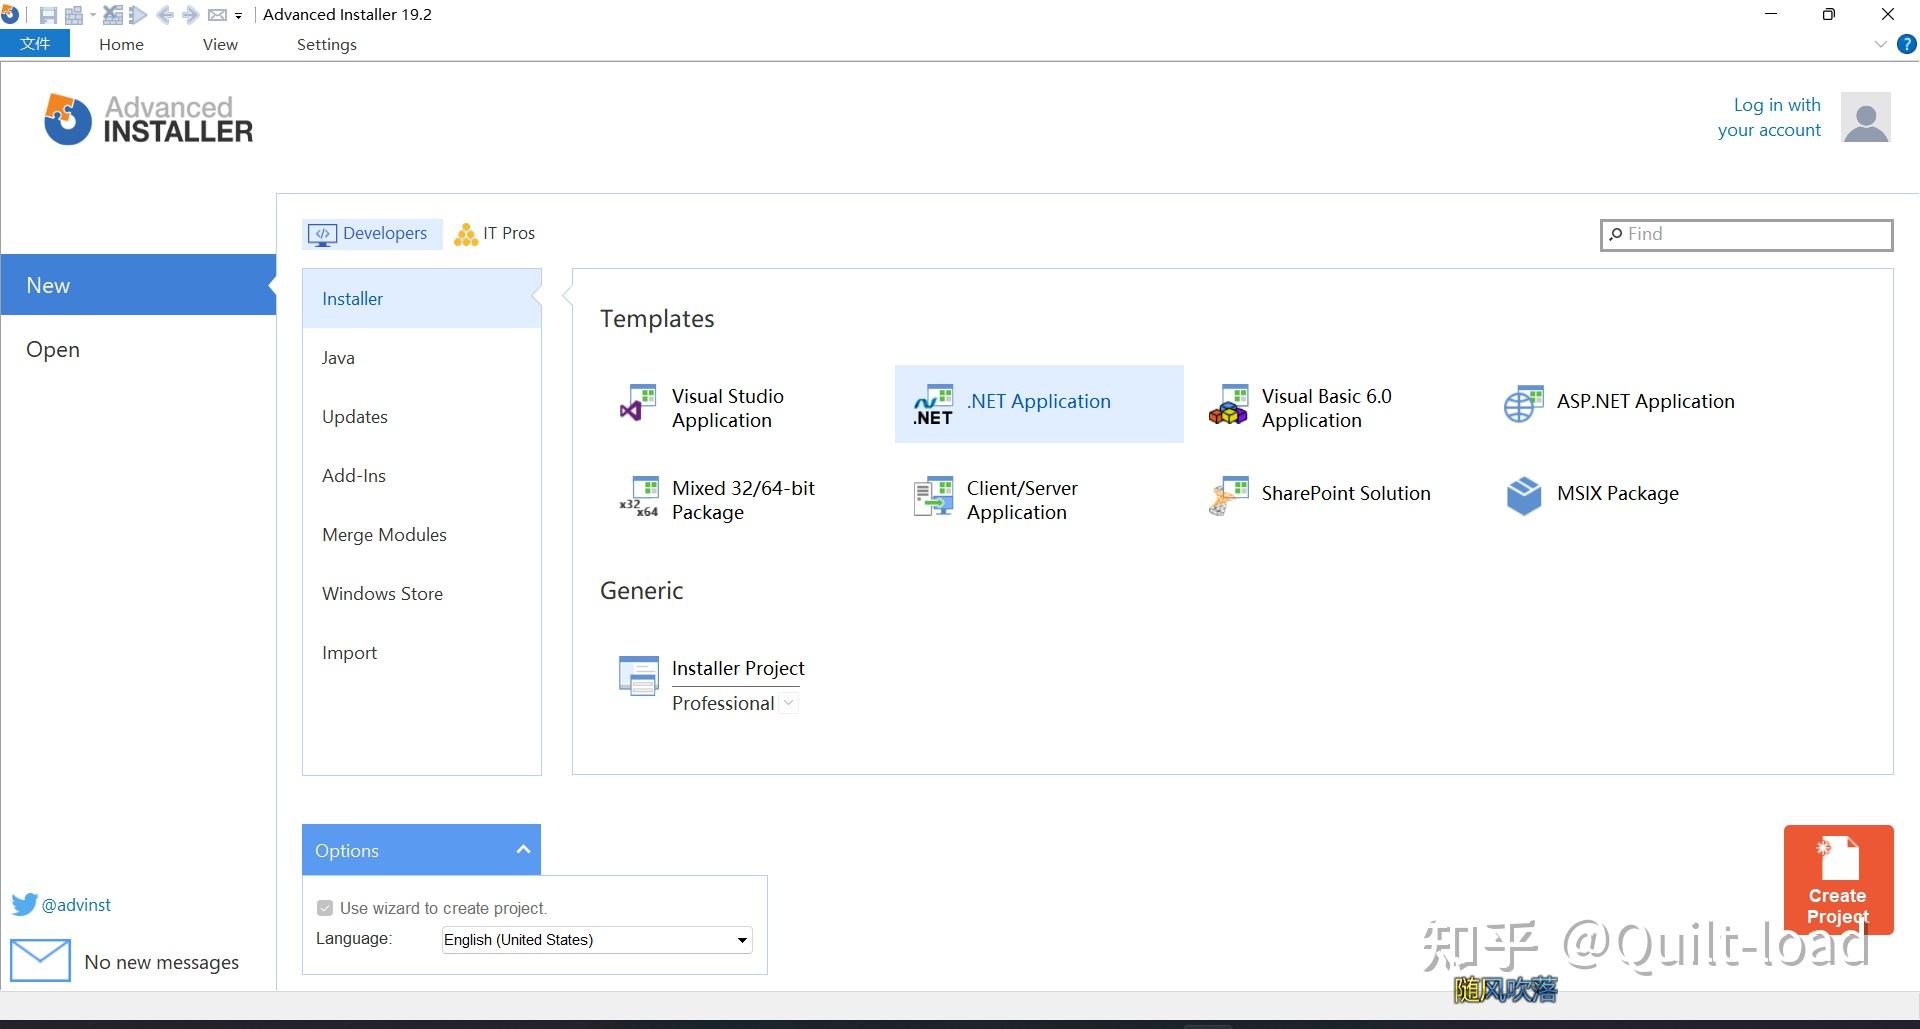
Task: Uncheck Use wizard to create project
Action: point(325,907)
